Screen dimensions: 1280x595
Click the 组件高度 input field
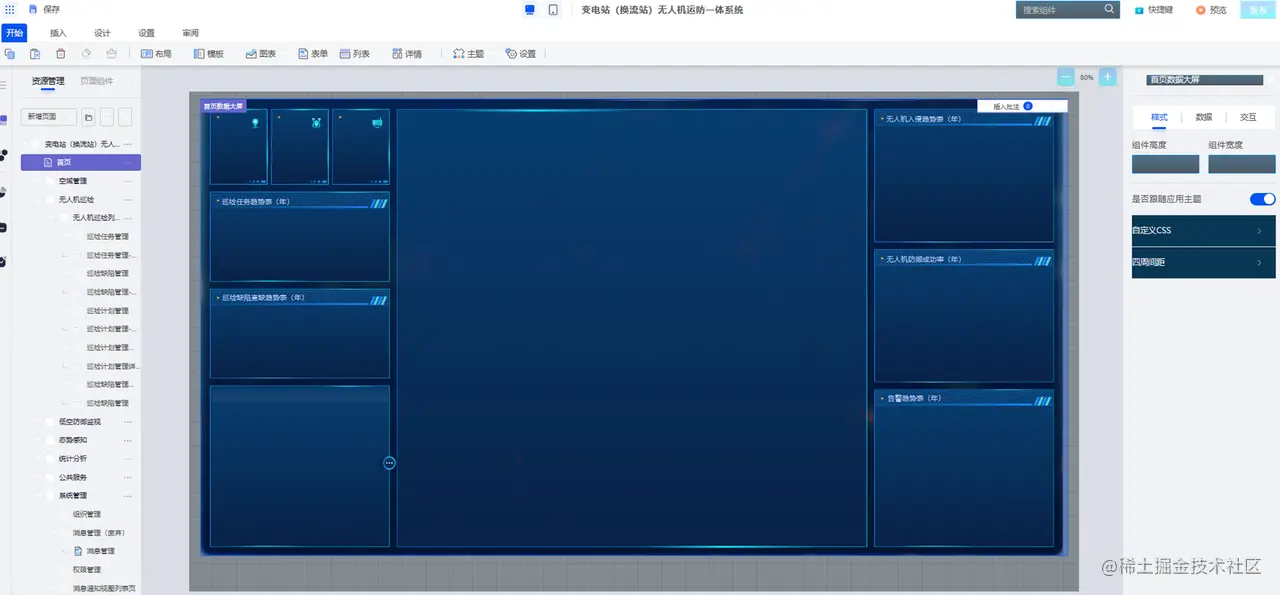(x=1165, y=164)
